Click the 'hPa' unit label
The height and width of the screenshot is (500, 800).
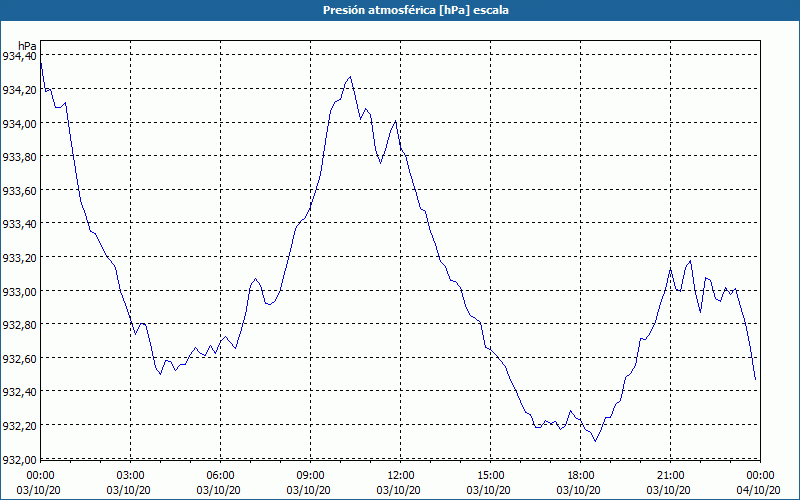point(27,46)
